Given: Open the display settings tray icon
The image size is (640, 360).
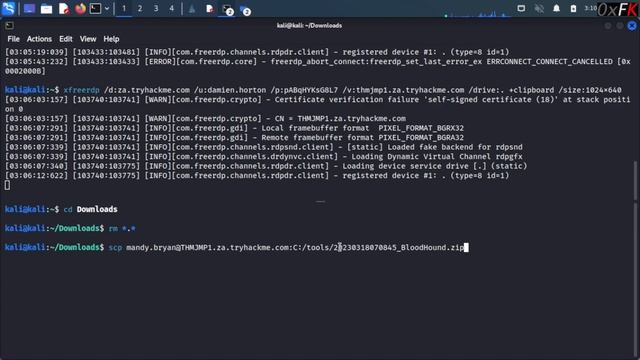Looking at the screenshot, I should click(x=521, y=8).
